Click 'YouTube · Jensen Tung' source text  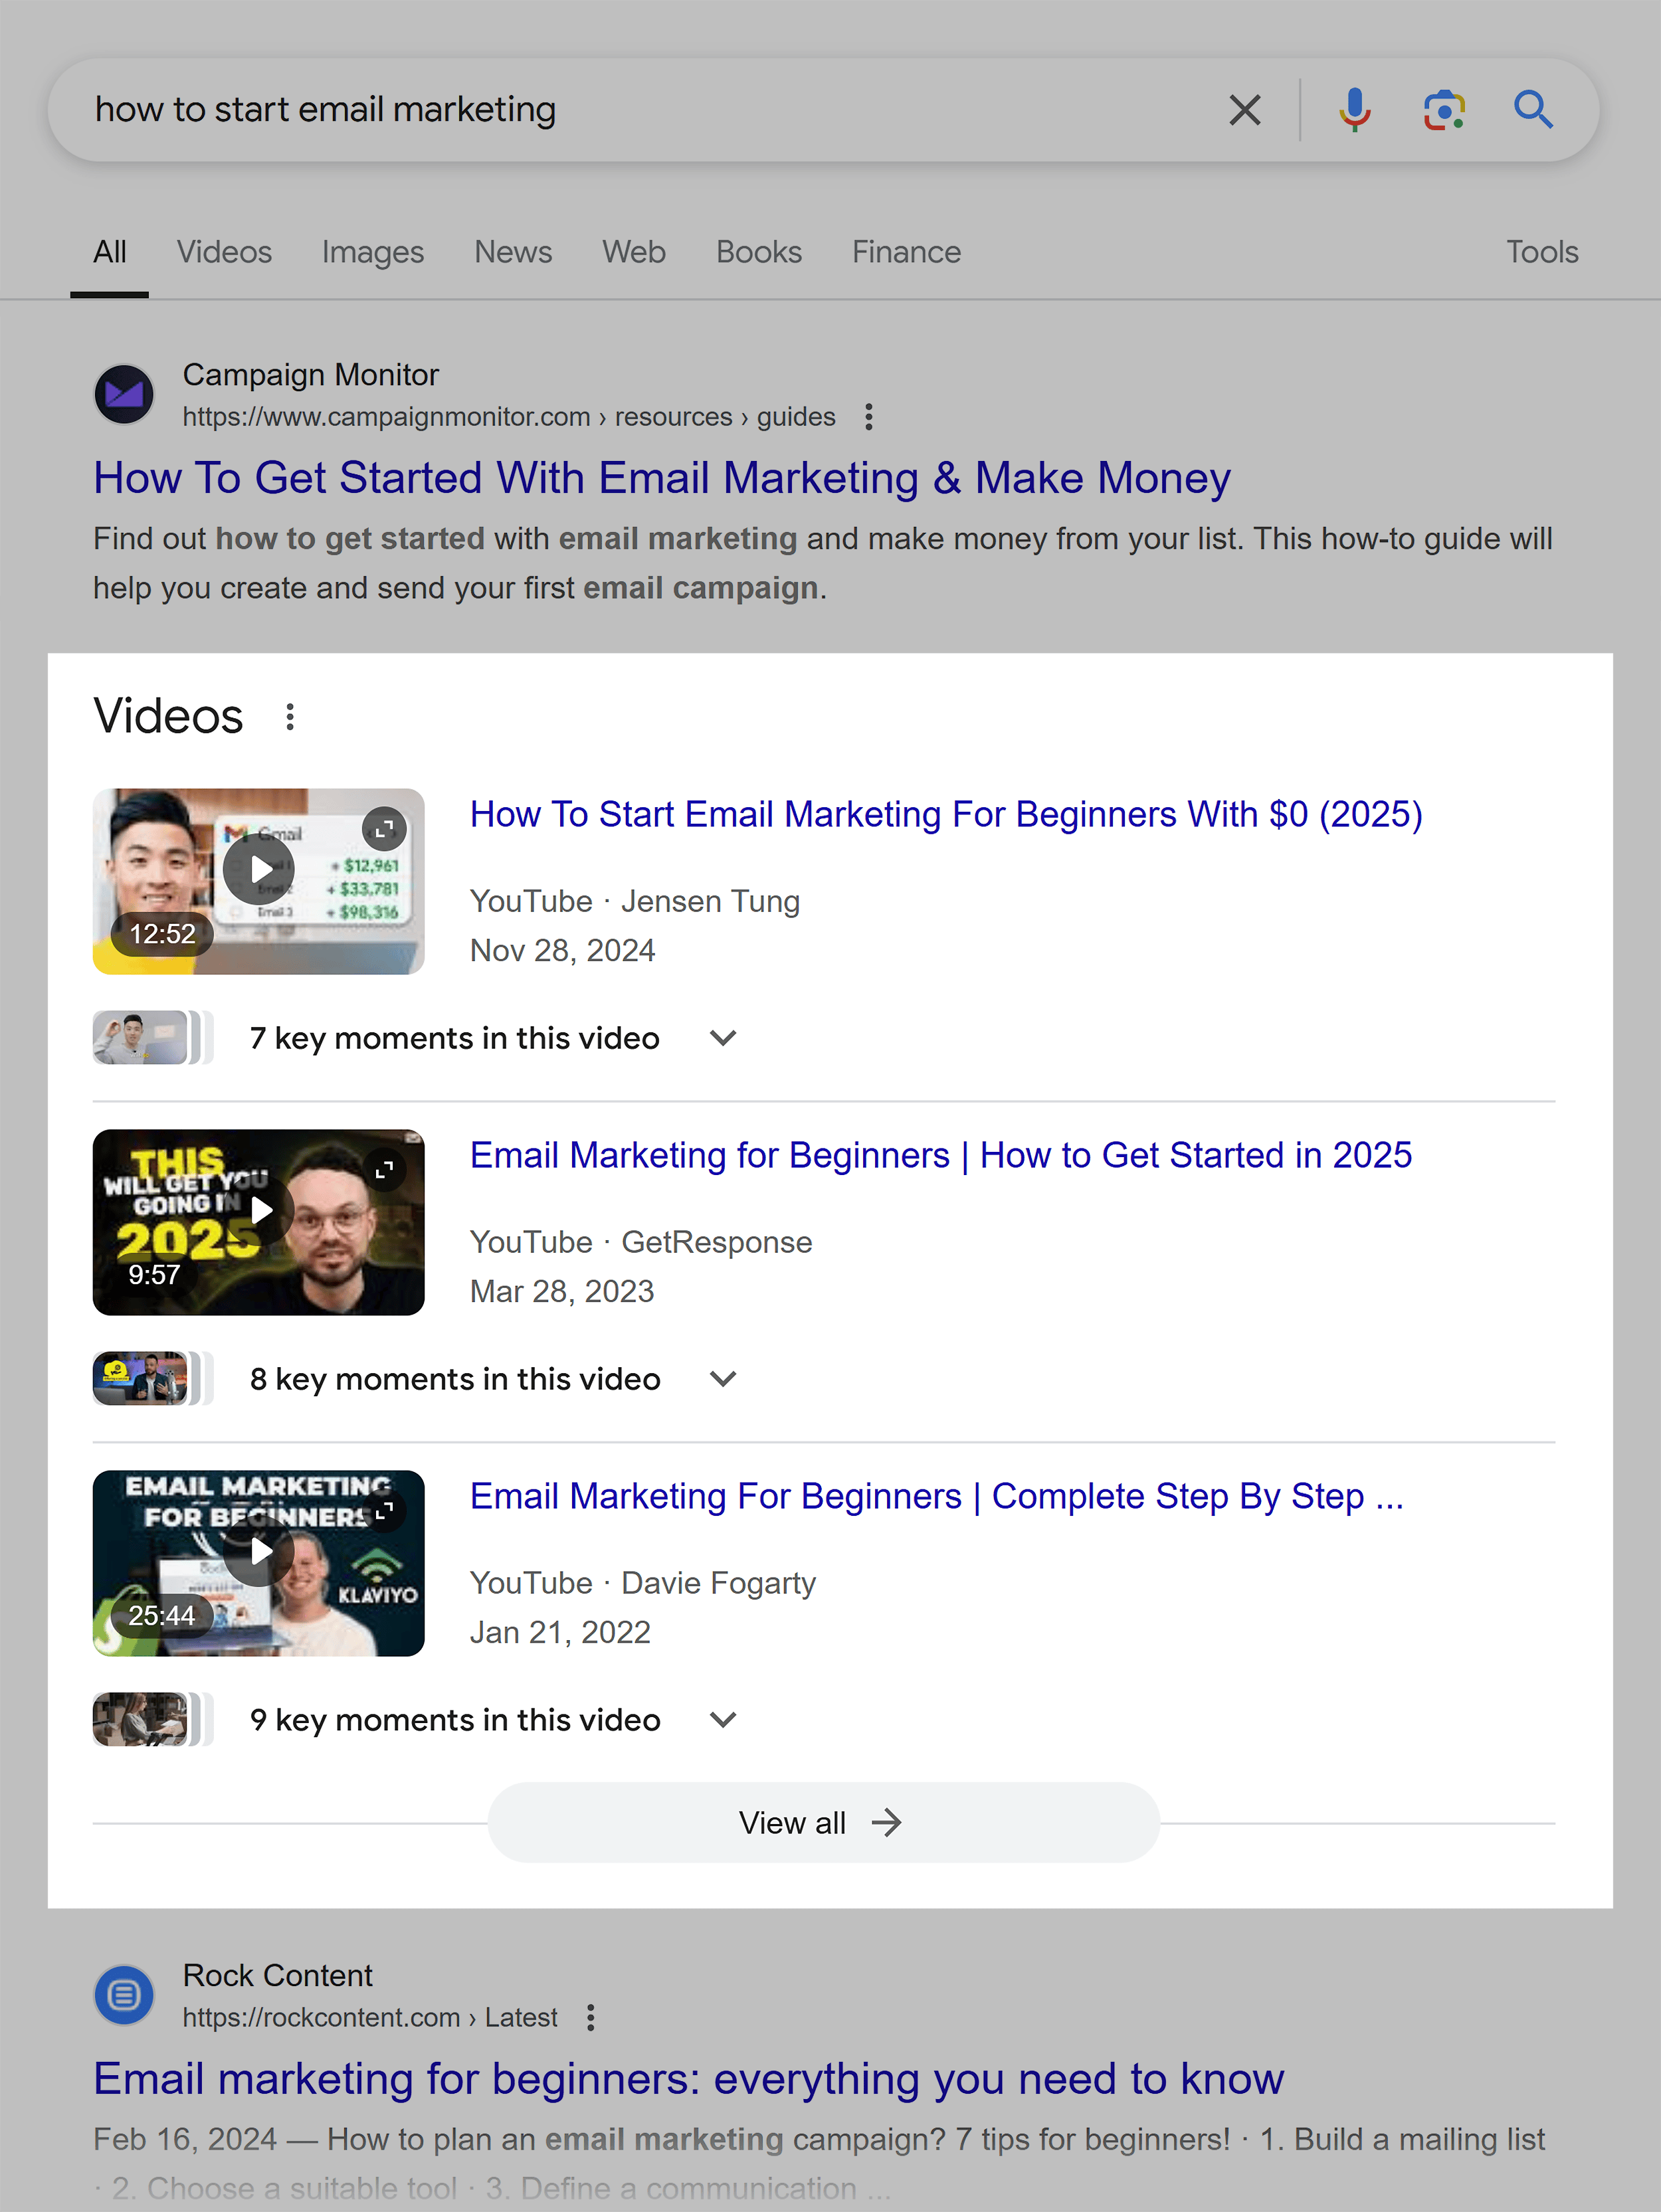635,901
